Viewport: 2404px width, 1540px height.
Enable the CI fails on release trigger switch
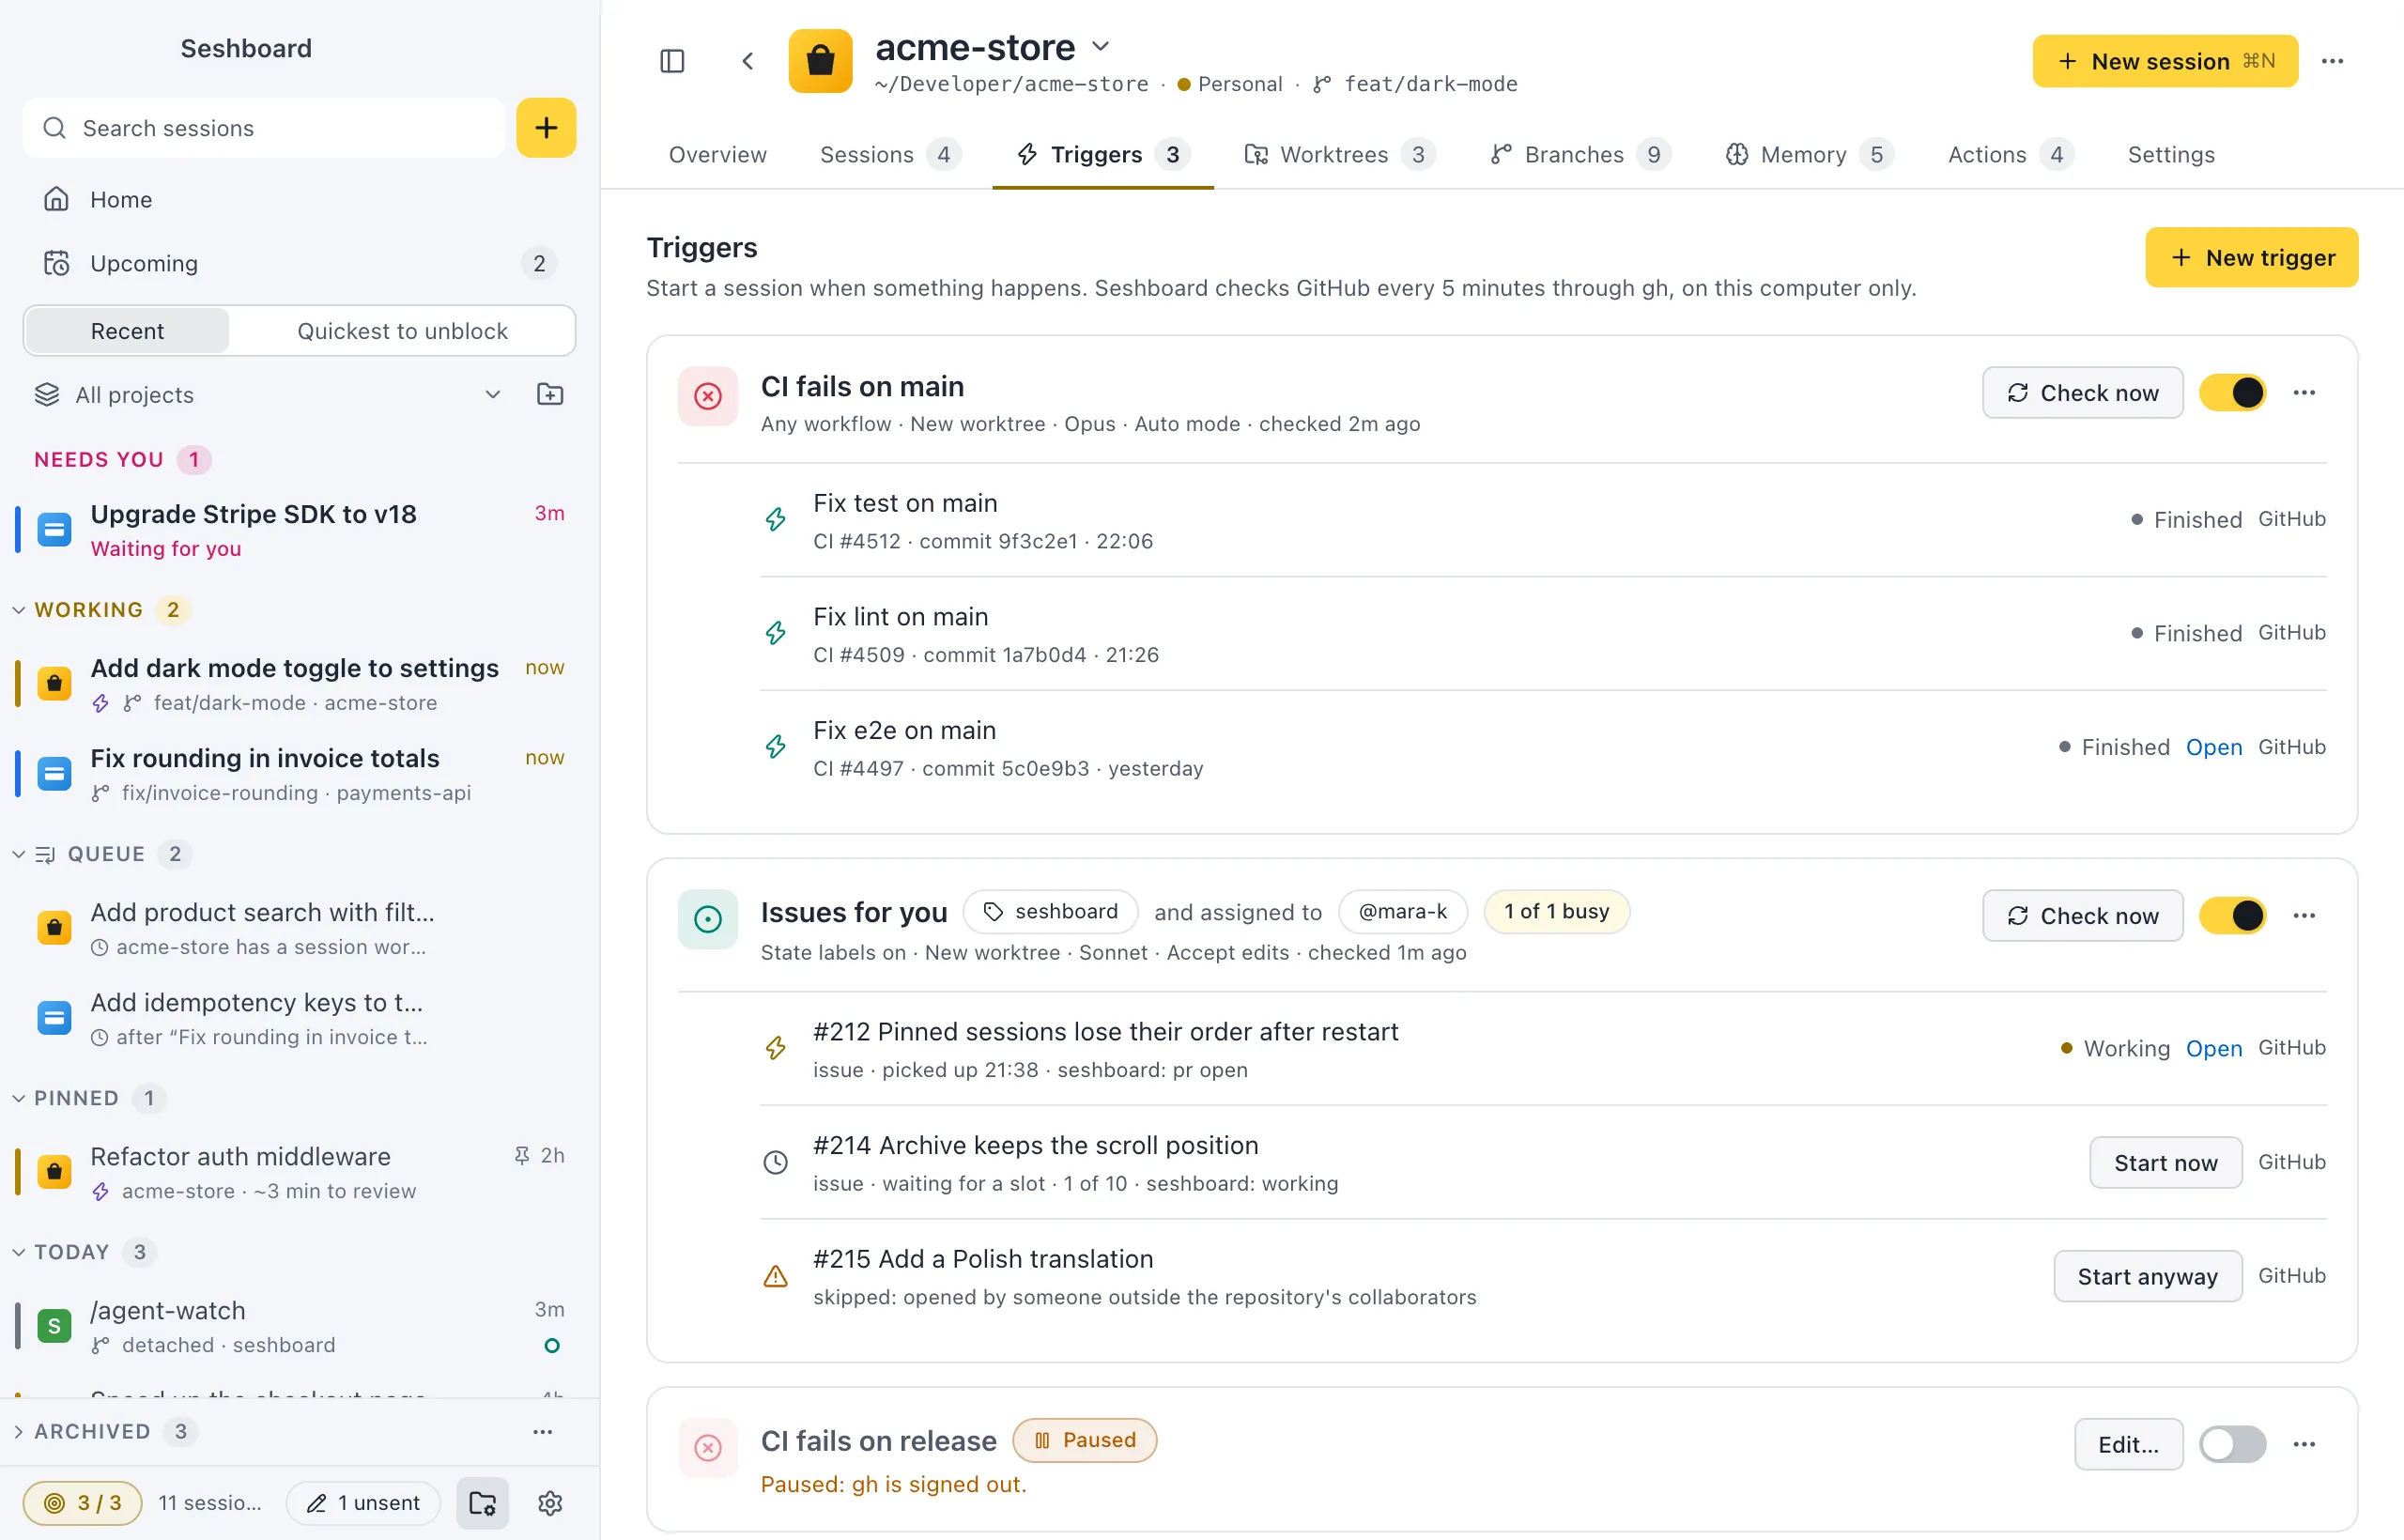tap(2232, 1444)
